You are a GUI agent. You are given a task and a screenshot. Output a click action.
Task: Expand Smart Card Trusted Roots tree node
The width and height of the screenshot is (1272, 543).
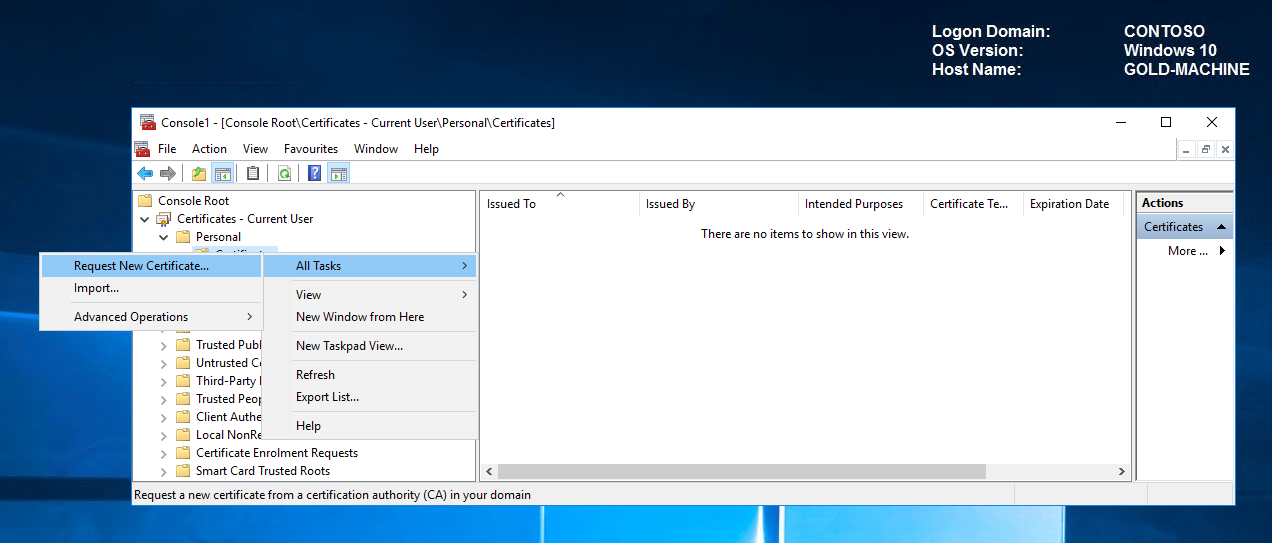pos(164,470)
